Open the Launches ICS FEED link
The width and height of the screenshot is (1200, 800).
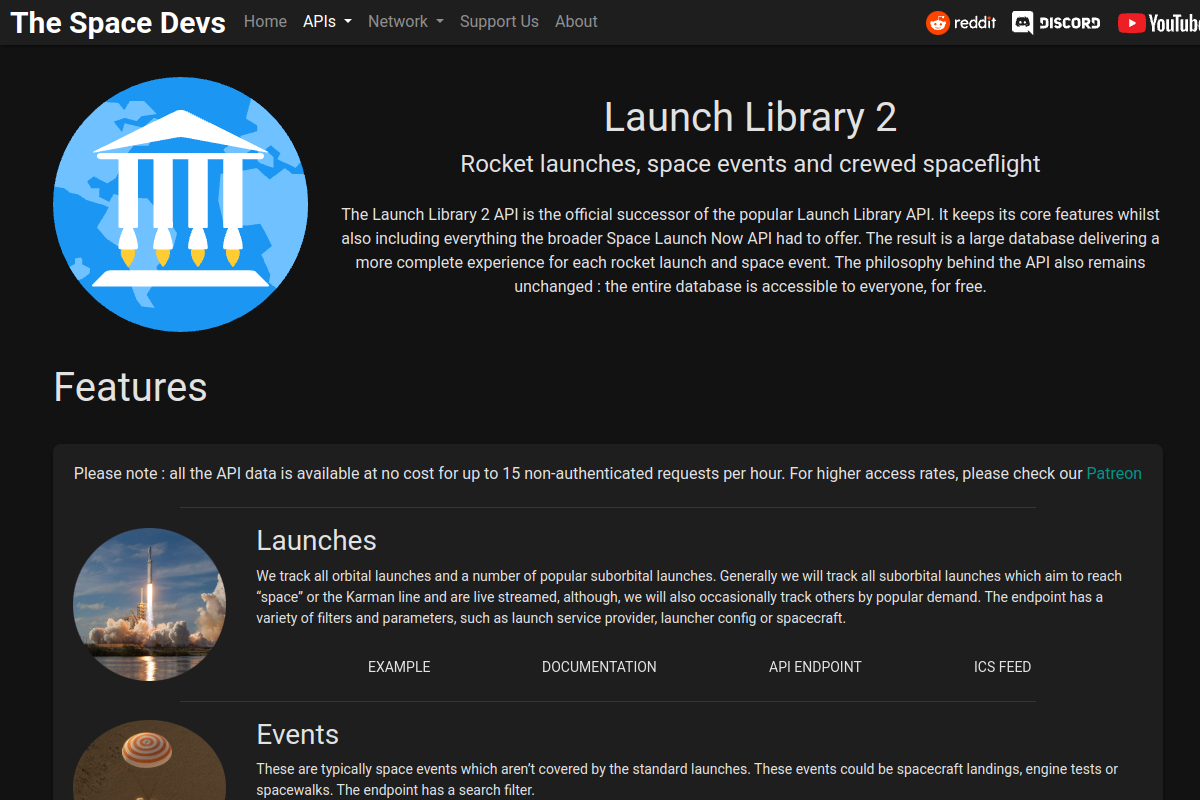(1002, 667)
